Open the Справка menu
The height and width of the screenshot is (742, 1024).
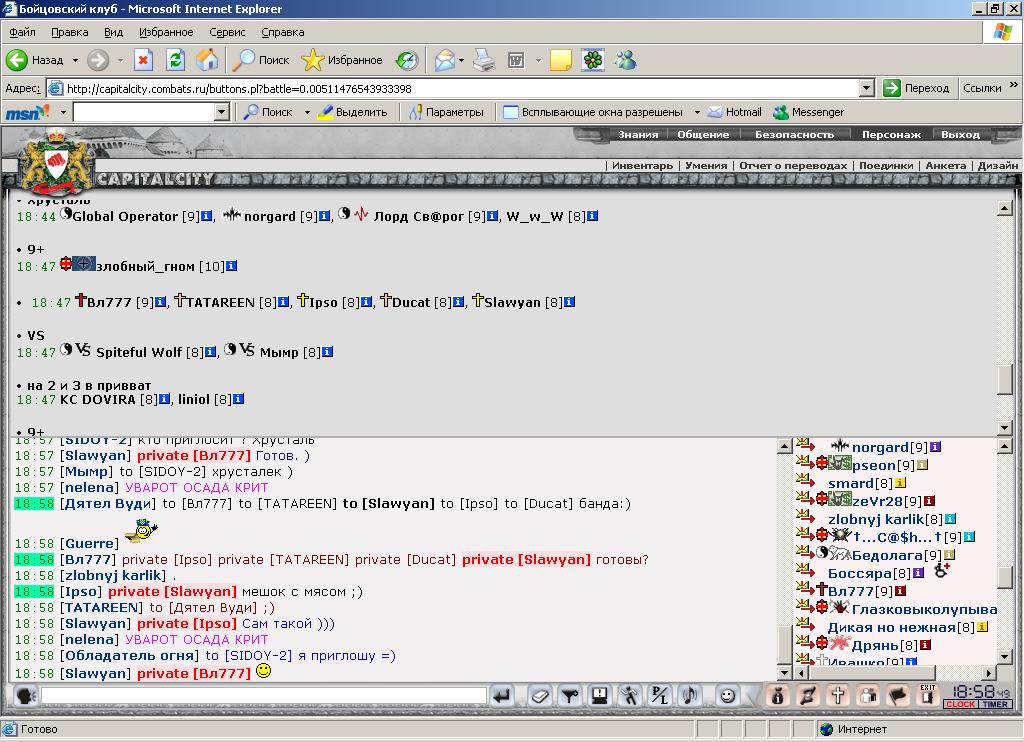tap(282, 32)
